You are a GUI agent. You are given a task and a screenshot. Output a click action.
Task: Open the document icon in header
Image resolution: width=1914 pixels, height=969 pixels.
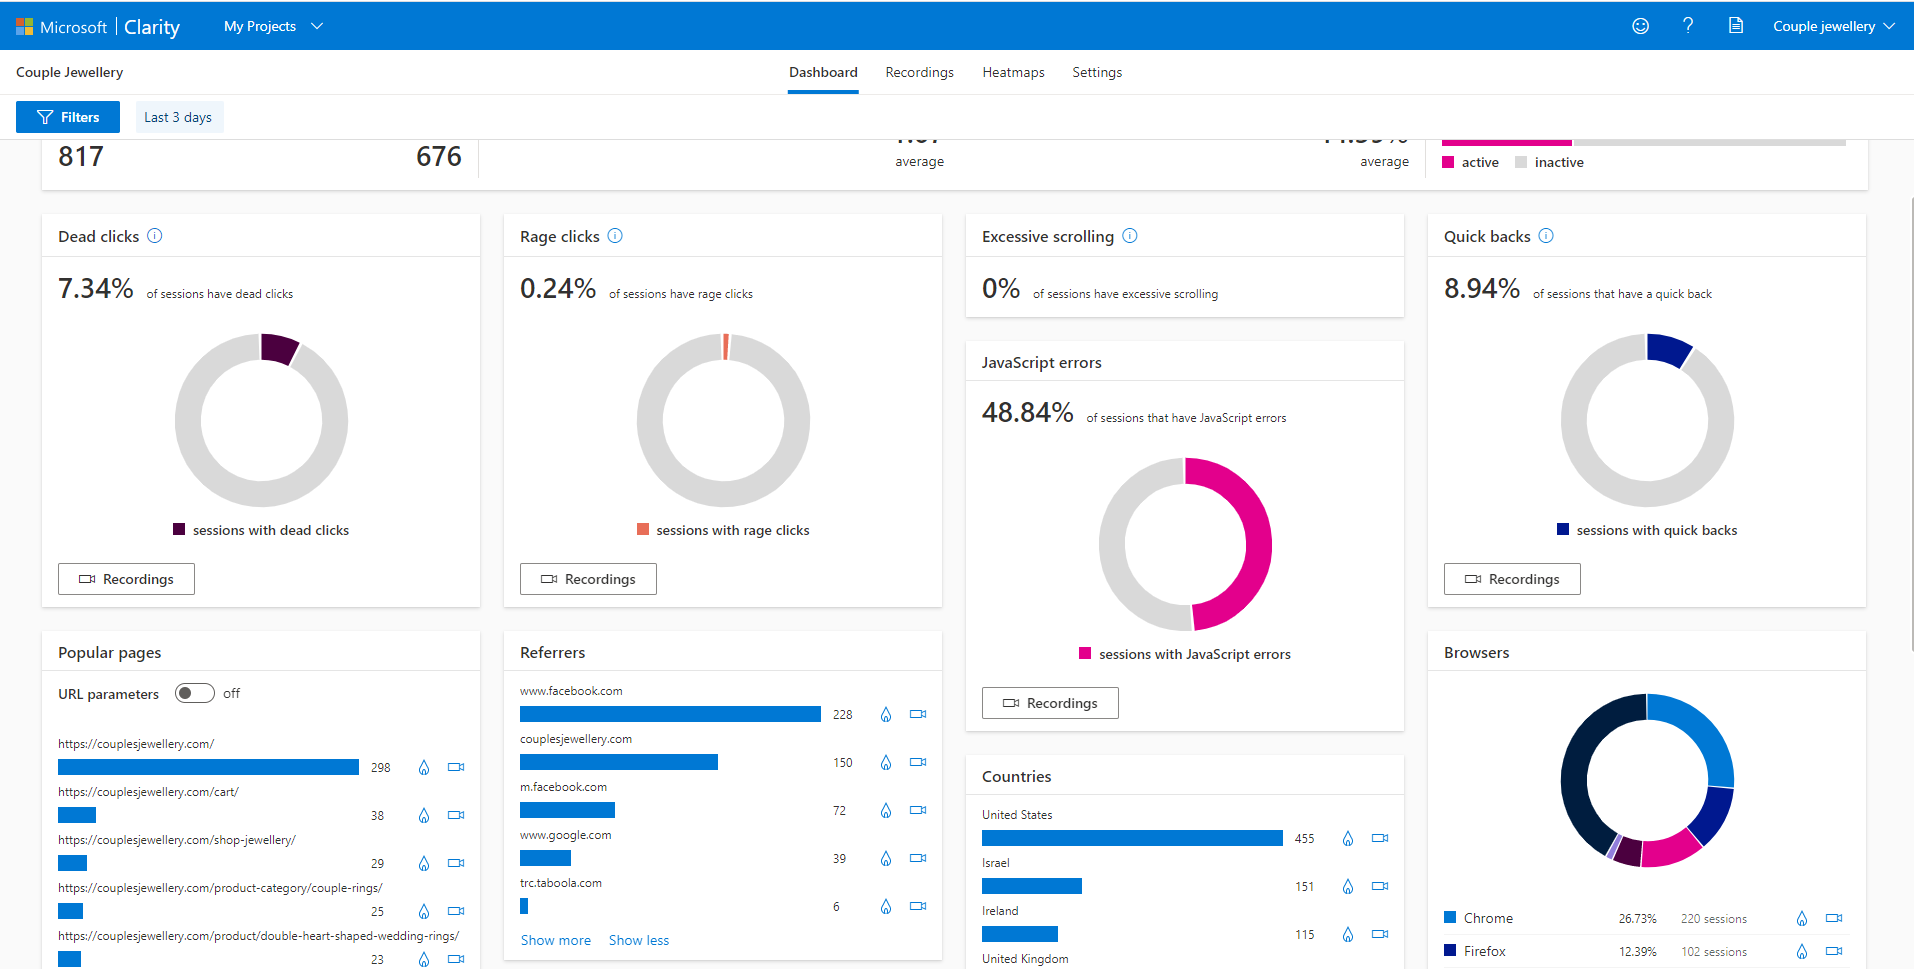(1736, 26)
